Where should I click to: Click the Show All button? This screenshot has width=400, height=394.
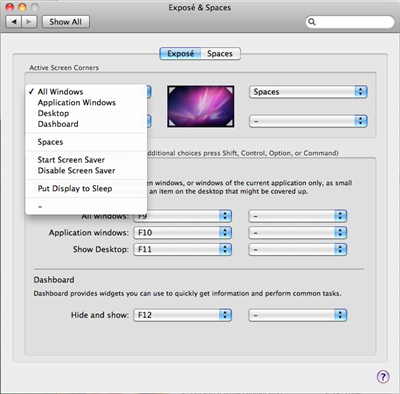[66, 22]
